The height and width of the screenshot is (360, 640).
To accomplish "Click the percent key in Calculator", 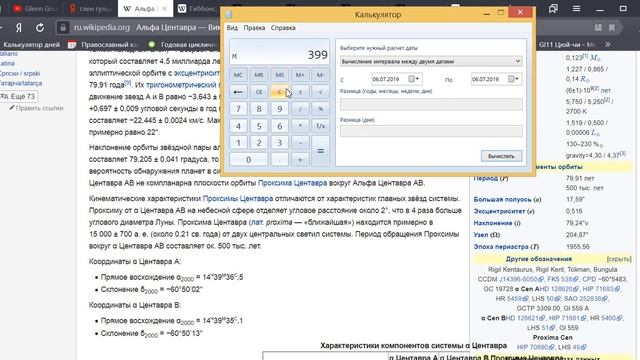I will (320, 109).
